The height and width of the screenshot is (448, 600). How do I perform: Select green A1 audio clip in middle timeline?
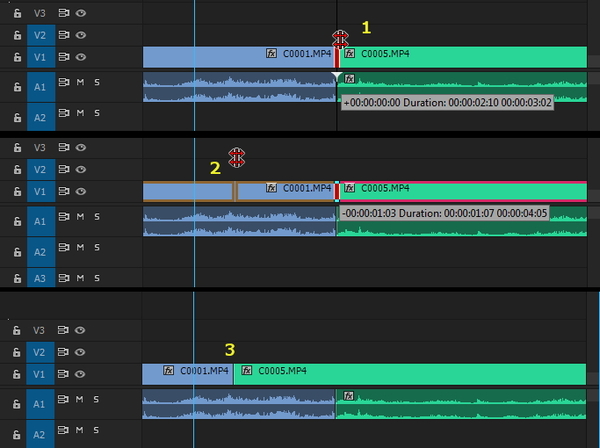tap(461, 222)
